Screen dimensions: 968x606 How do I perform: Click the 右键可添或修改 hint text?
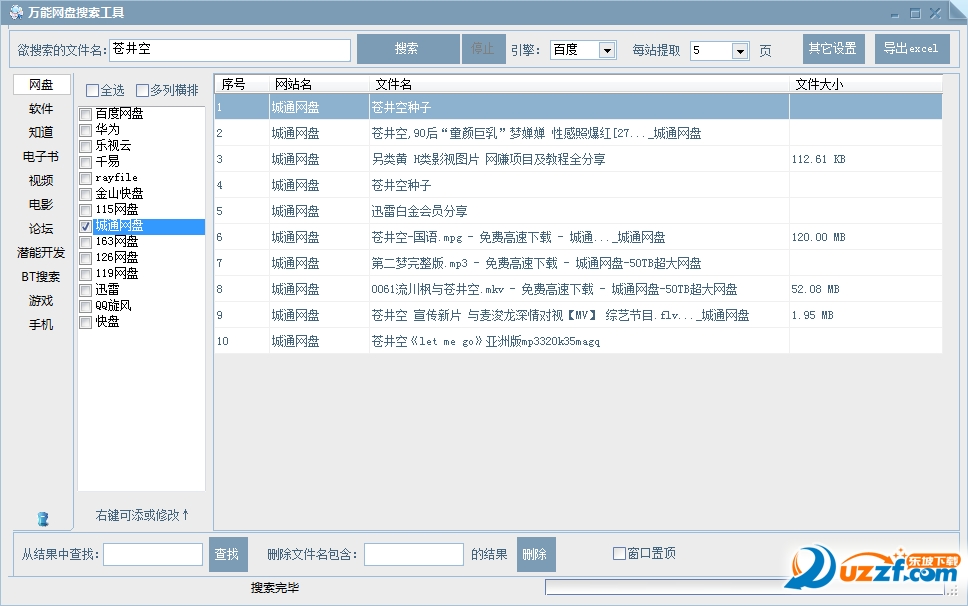click(142, 515)
